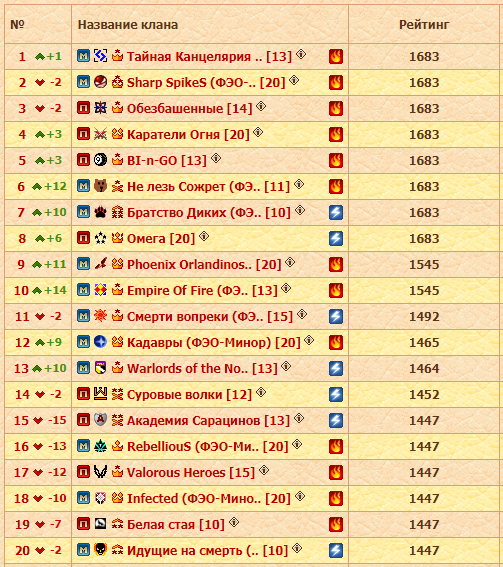Open the Кадавры (ФЭО-Минор) clan link
This screenshot has width=503, height=567.
pos(214,342)
